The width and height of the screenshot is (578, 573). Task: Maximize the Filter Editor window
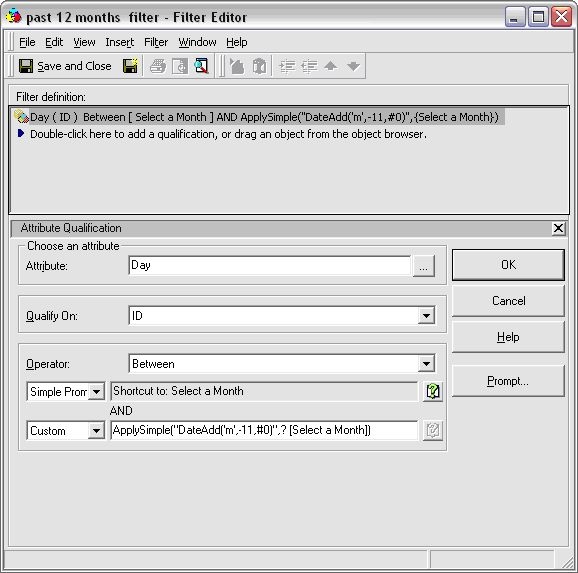pos(538,17)
